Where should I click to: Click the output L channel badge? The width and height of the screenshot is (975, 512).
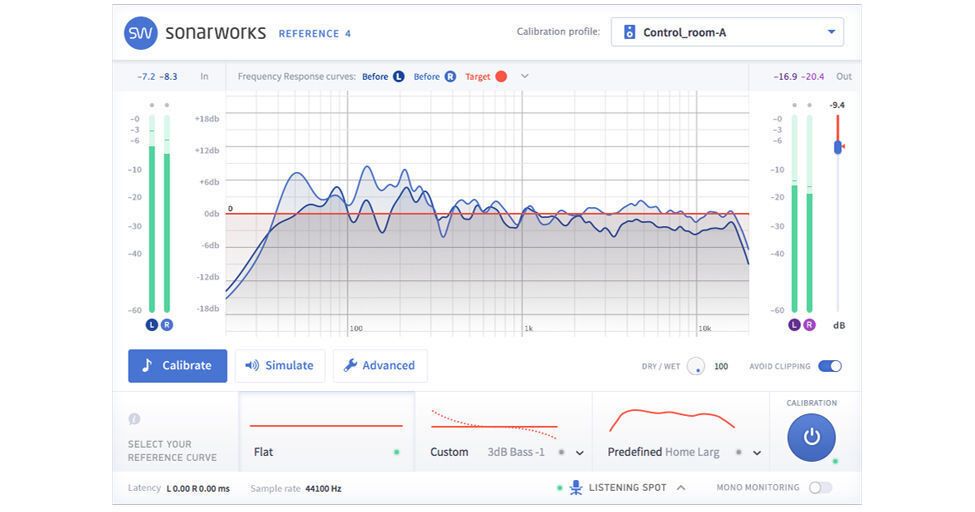(794, 325)
